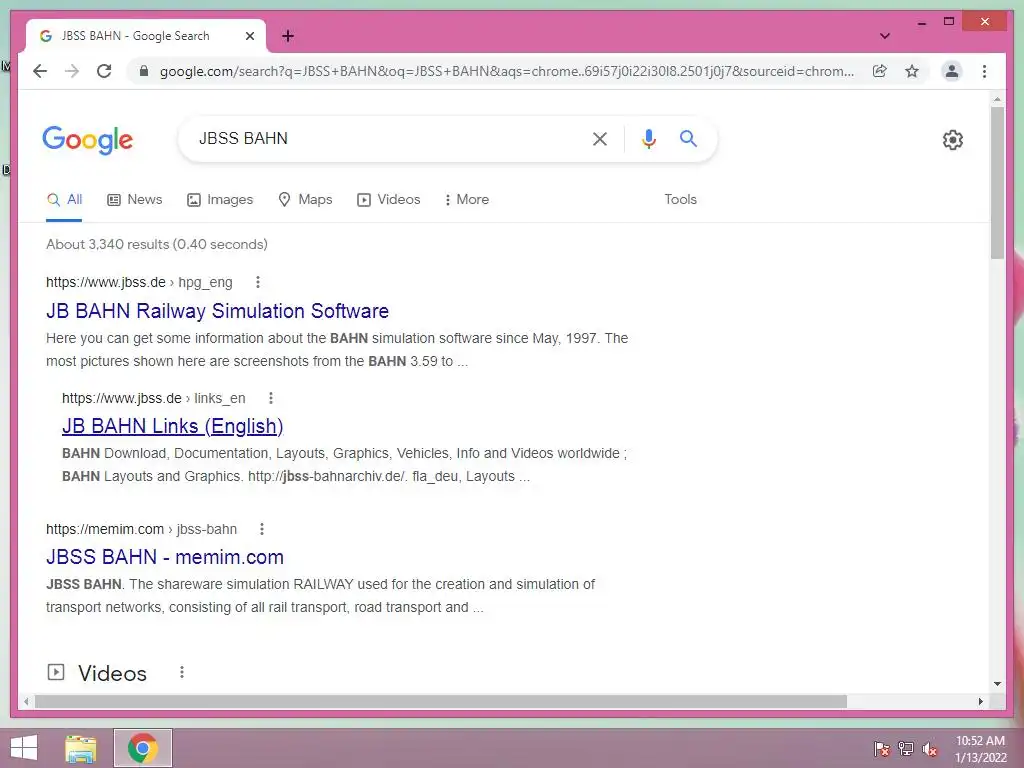Click the muted volume tray icon
Viewport: 1024px width, 768px height.
point(930,748)
